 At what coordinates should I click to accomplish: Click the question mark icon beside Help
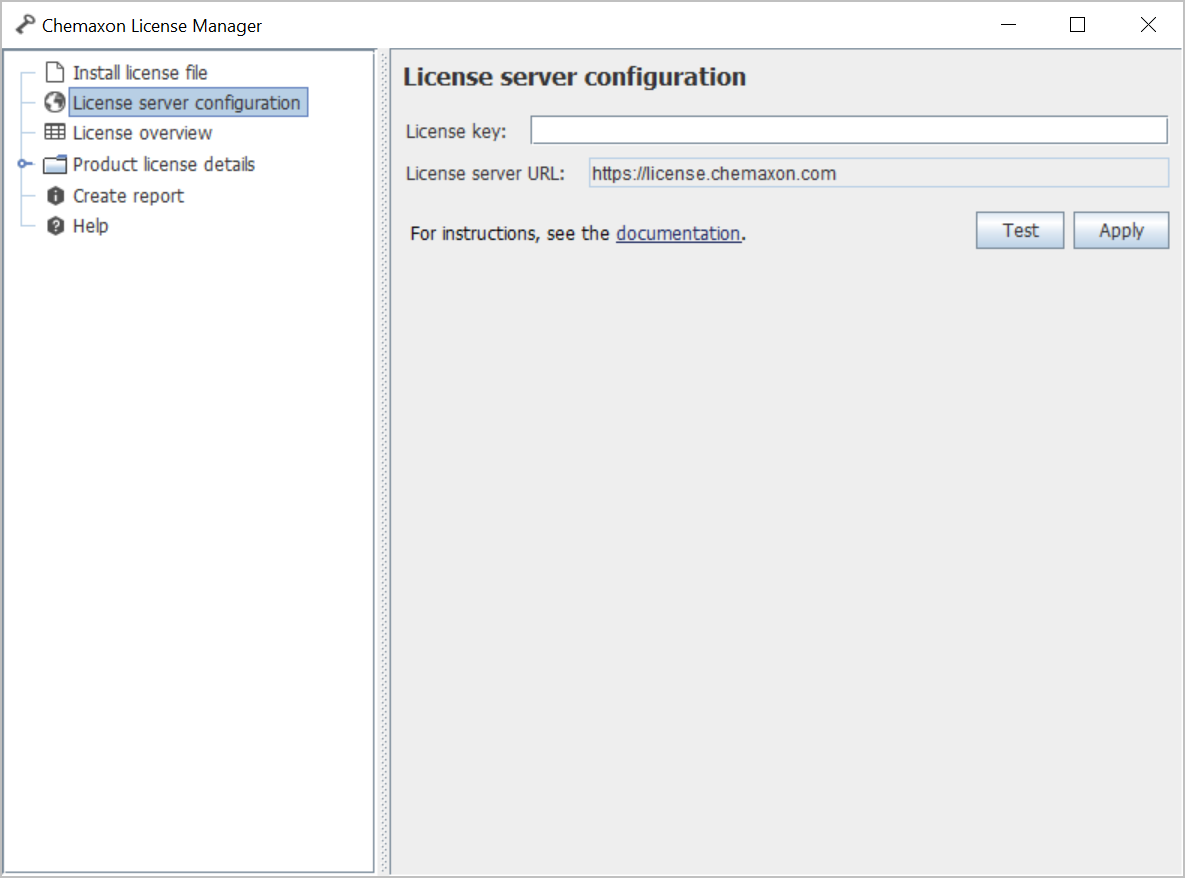coord(55,226)
